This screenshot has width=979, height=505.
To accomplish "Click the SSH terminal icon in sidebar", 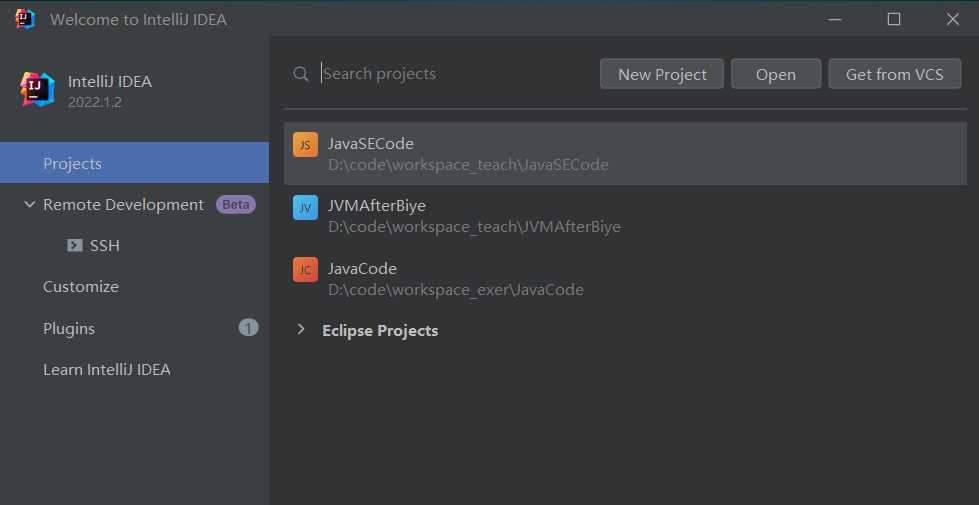I will point(75,245).
